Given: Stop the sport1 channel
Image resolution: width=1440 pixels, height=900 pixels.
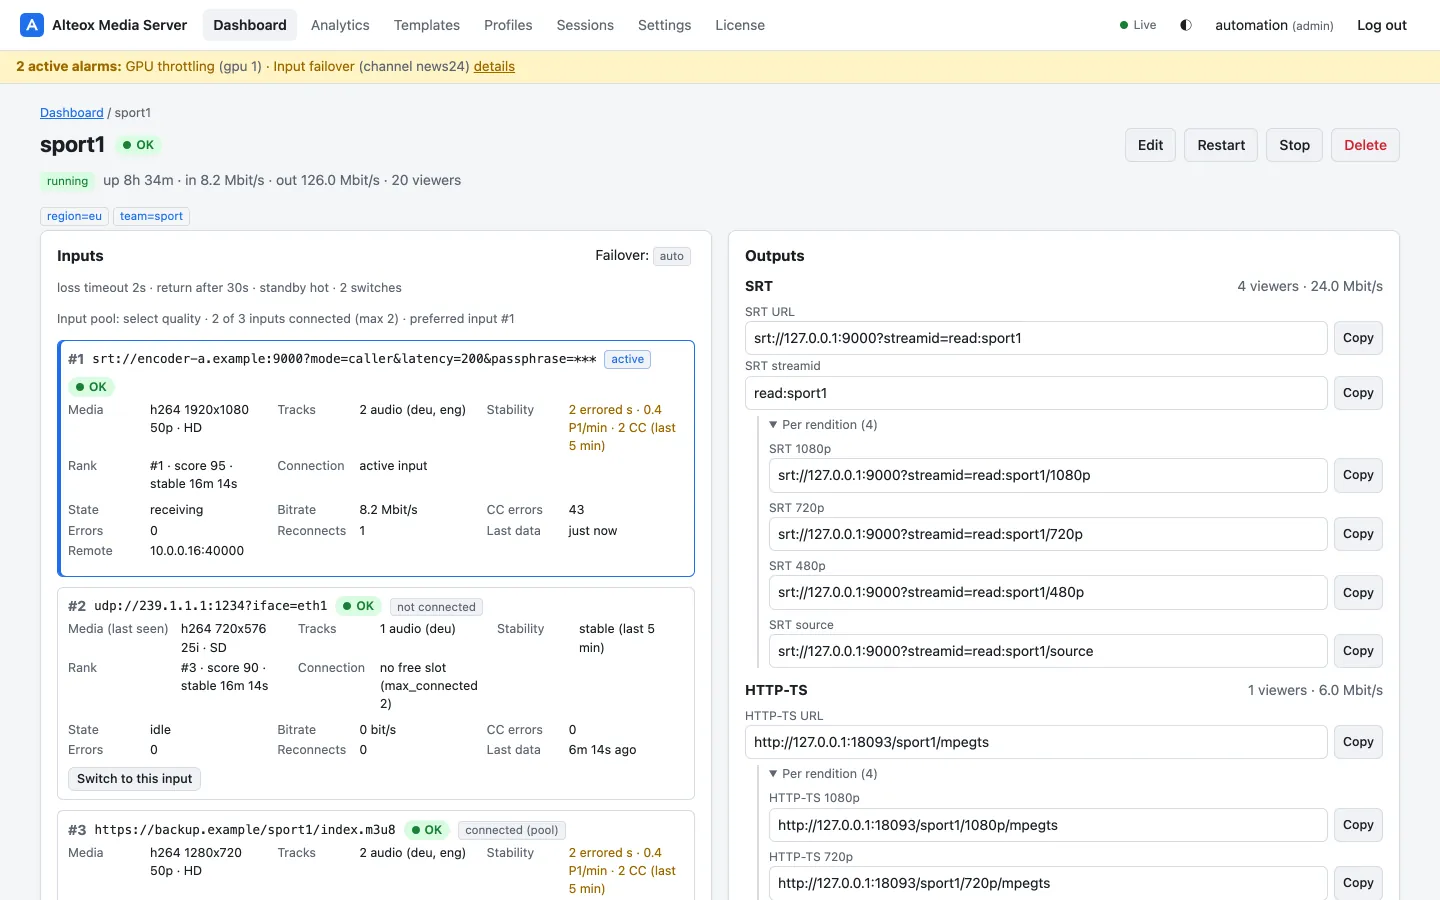Looking at the screenshot, I should pyautogui.click(x=1294, y=145).
